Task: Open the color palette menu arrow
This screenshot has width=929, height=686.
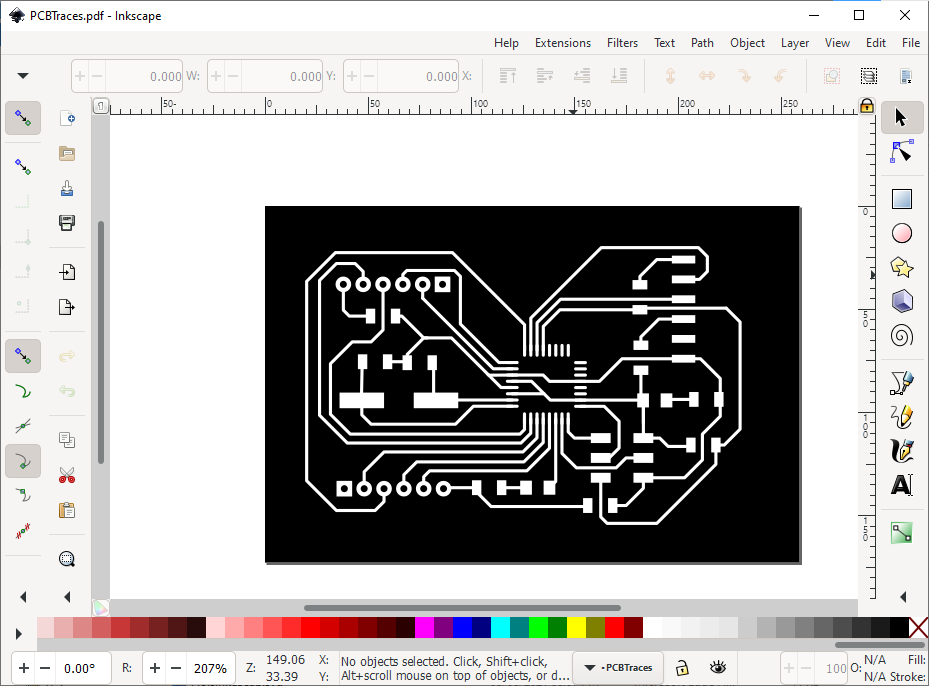Action: point(18,634)
